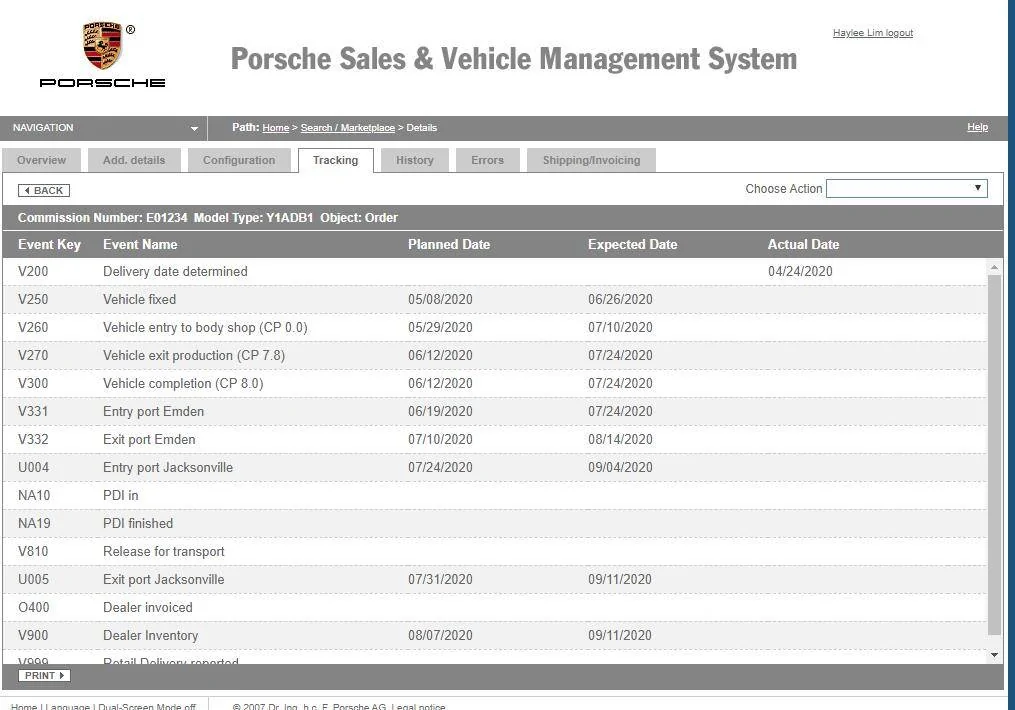Switch to the Overview tab
This screenshot has width=1015, height=710.
coord(41,160)
